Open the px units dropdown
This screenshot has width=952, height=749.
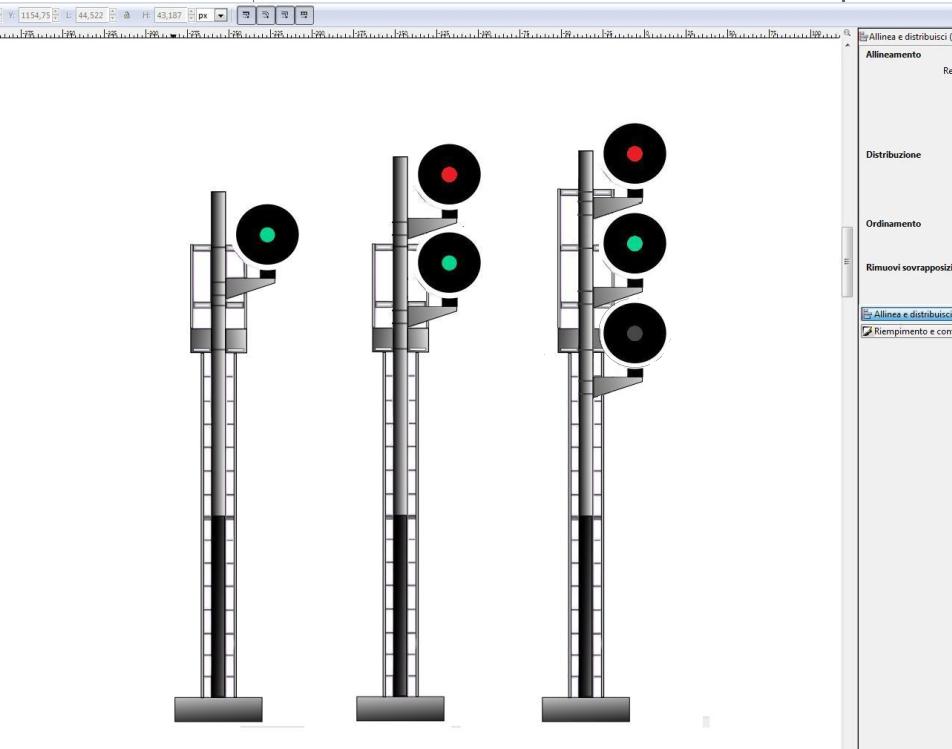(220, 16)
